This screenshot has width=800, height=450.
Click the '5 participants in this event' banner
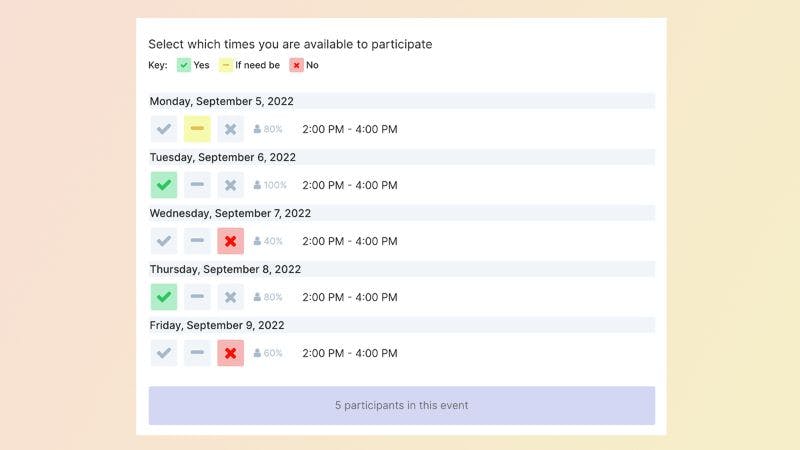point(402,405)
